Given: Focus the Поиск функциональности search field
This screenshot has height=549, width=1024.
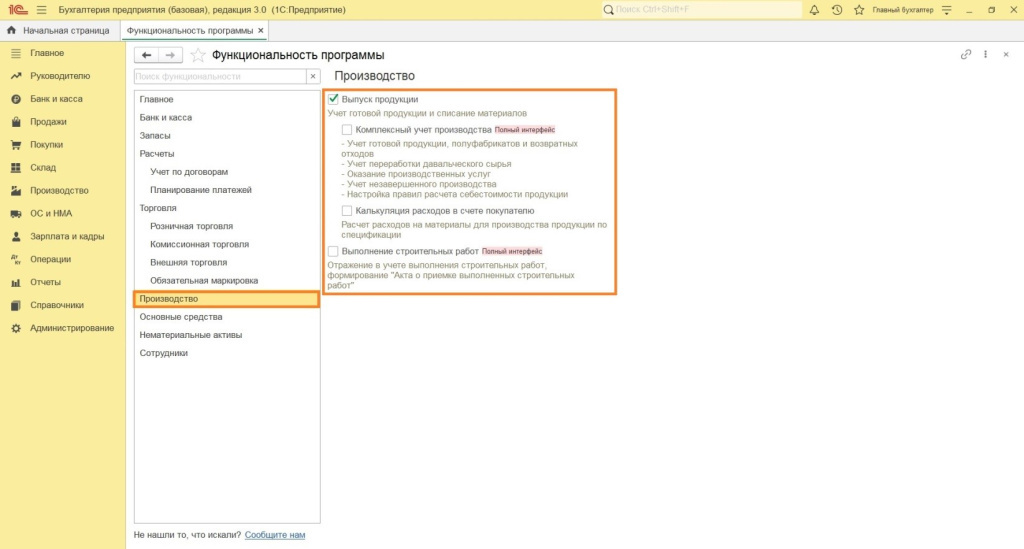Looking at the screenshot, I should 220,76.
